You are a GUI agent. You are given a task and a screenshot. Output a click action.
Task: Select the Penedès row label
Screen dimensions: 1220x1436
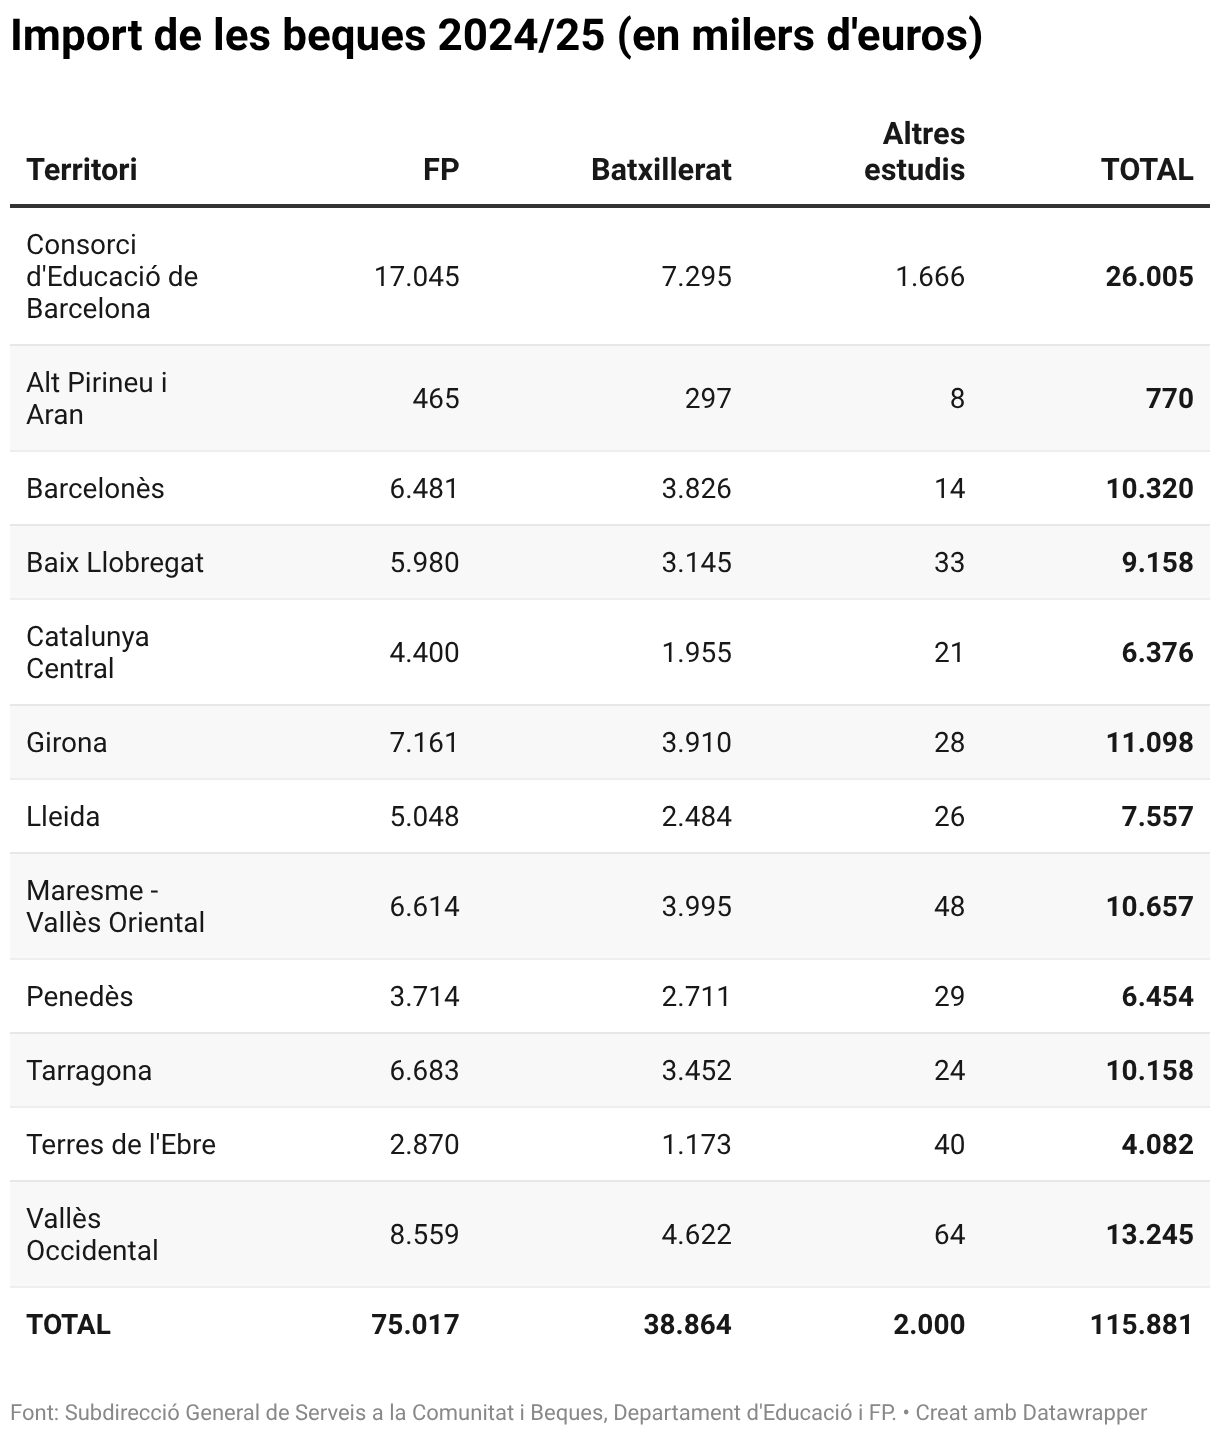(x=80, y=997)
